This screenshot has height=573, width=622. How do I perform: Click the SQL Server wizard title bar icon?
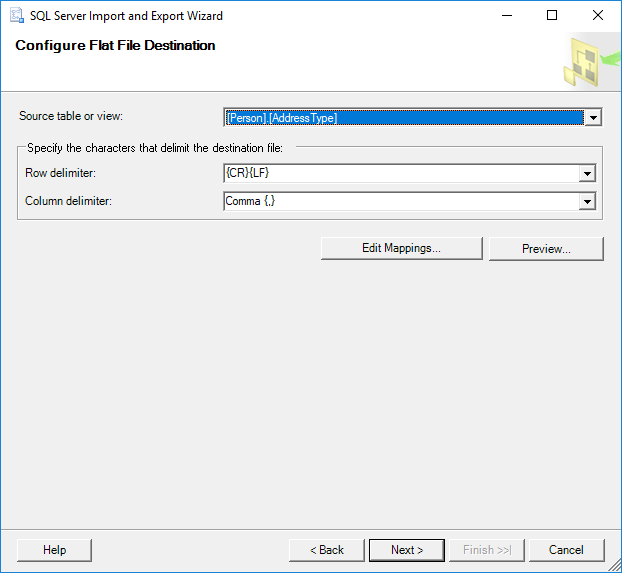pyautogui.click(x=17, y=15)
